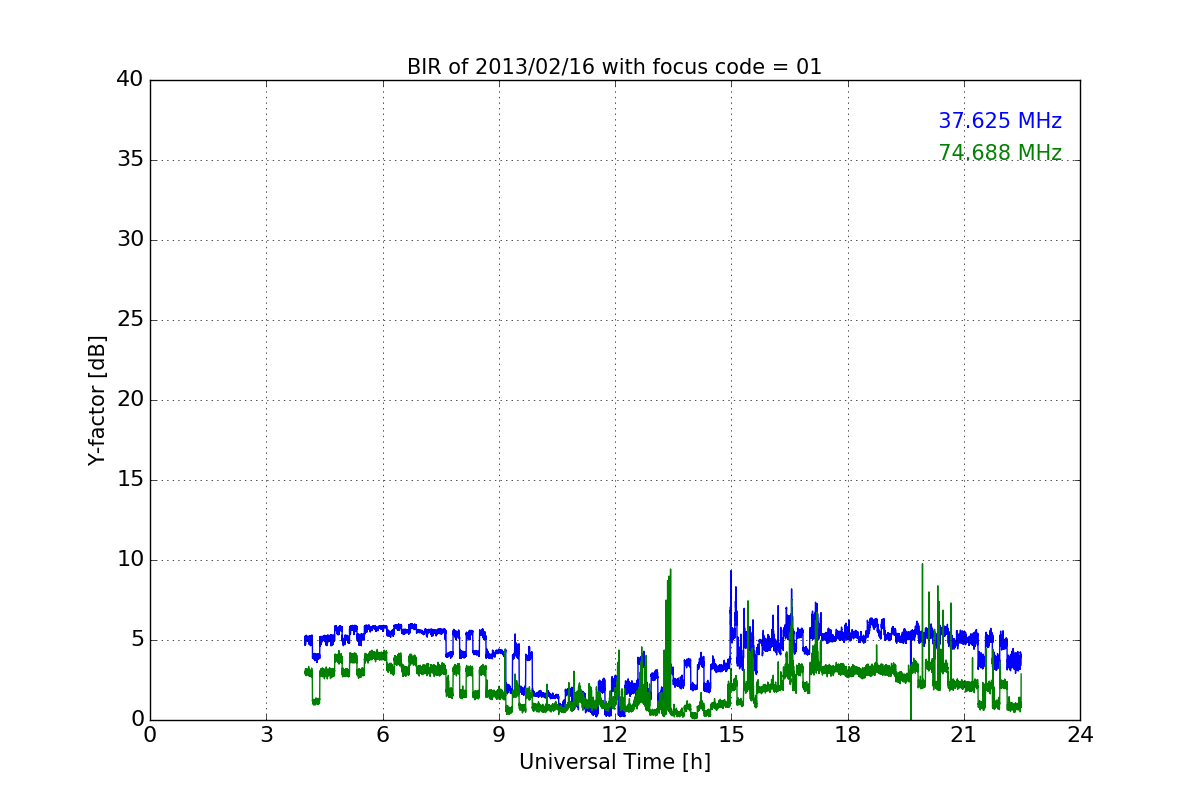This screenshot has height=800, width=1200.
Task: Click the "Universal Time [h]" axis label
Action: (615, 762)
